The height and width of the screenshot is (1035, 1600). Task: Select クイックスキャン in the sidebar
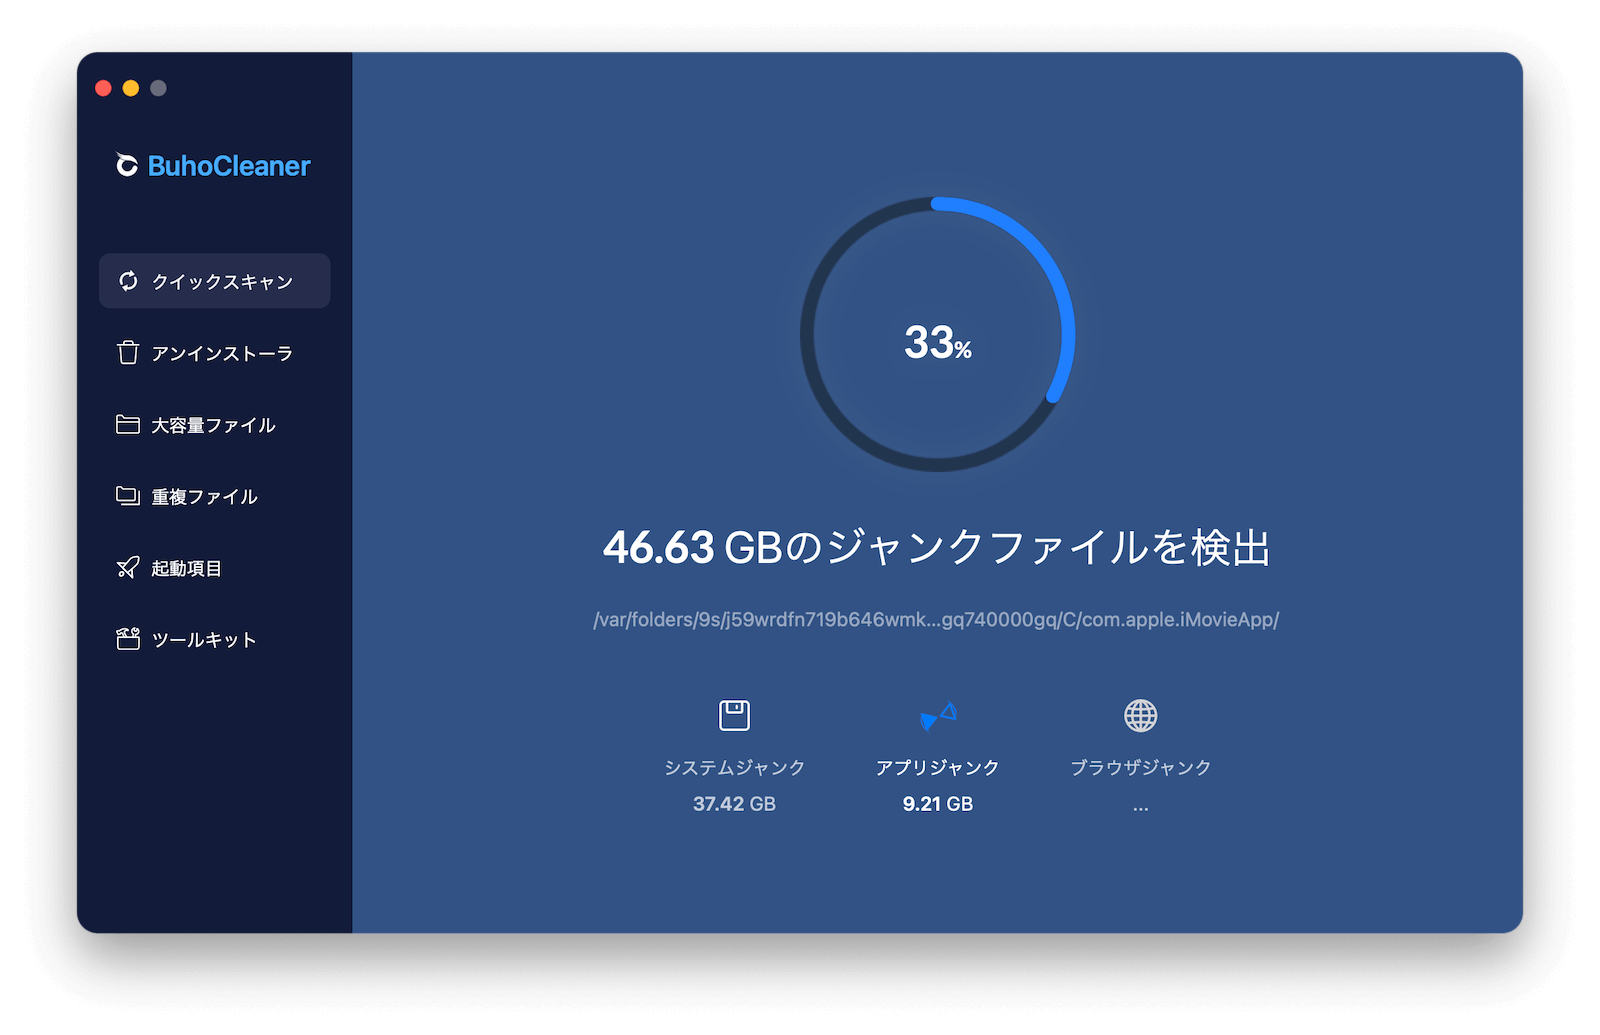[214, 281]
